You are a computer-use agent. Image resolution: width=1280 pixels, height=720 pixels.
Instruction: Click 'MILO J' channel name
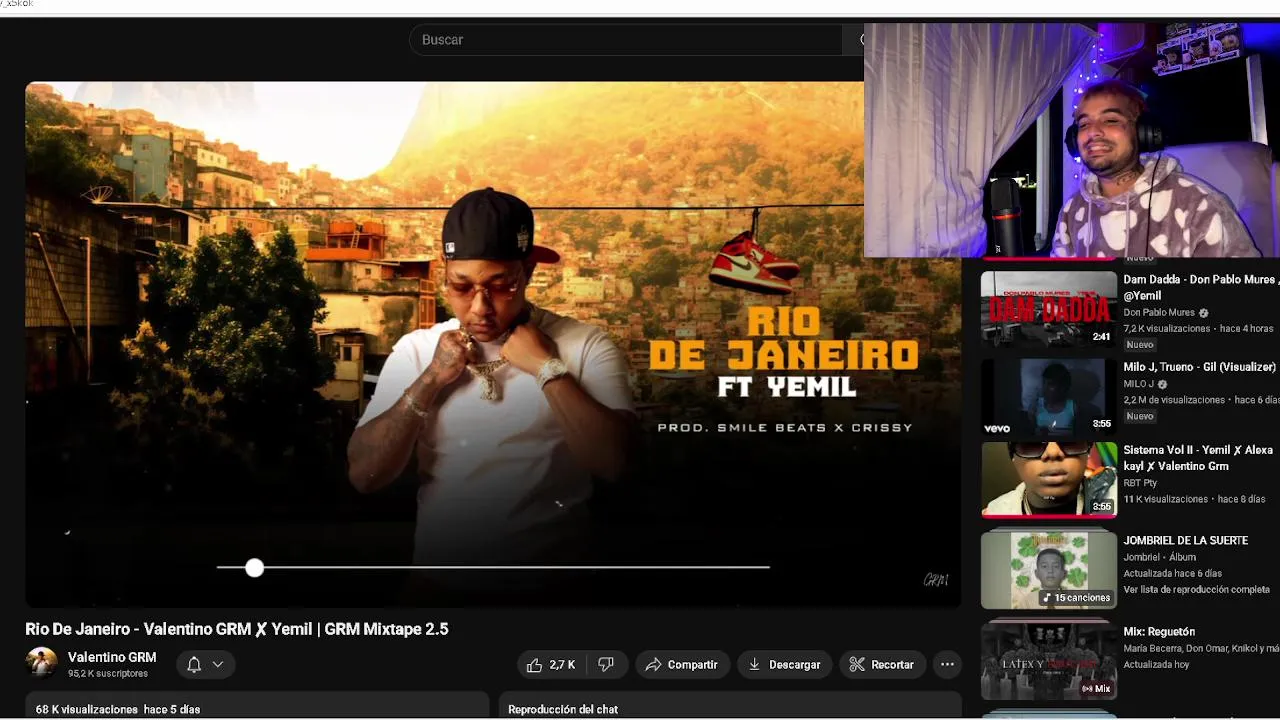pyautogui.click(x=1138, y=384)
